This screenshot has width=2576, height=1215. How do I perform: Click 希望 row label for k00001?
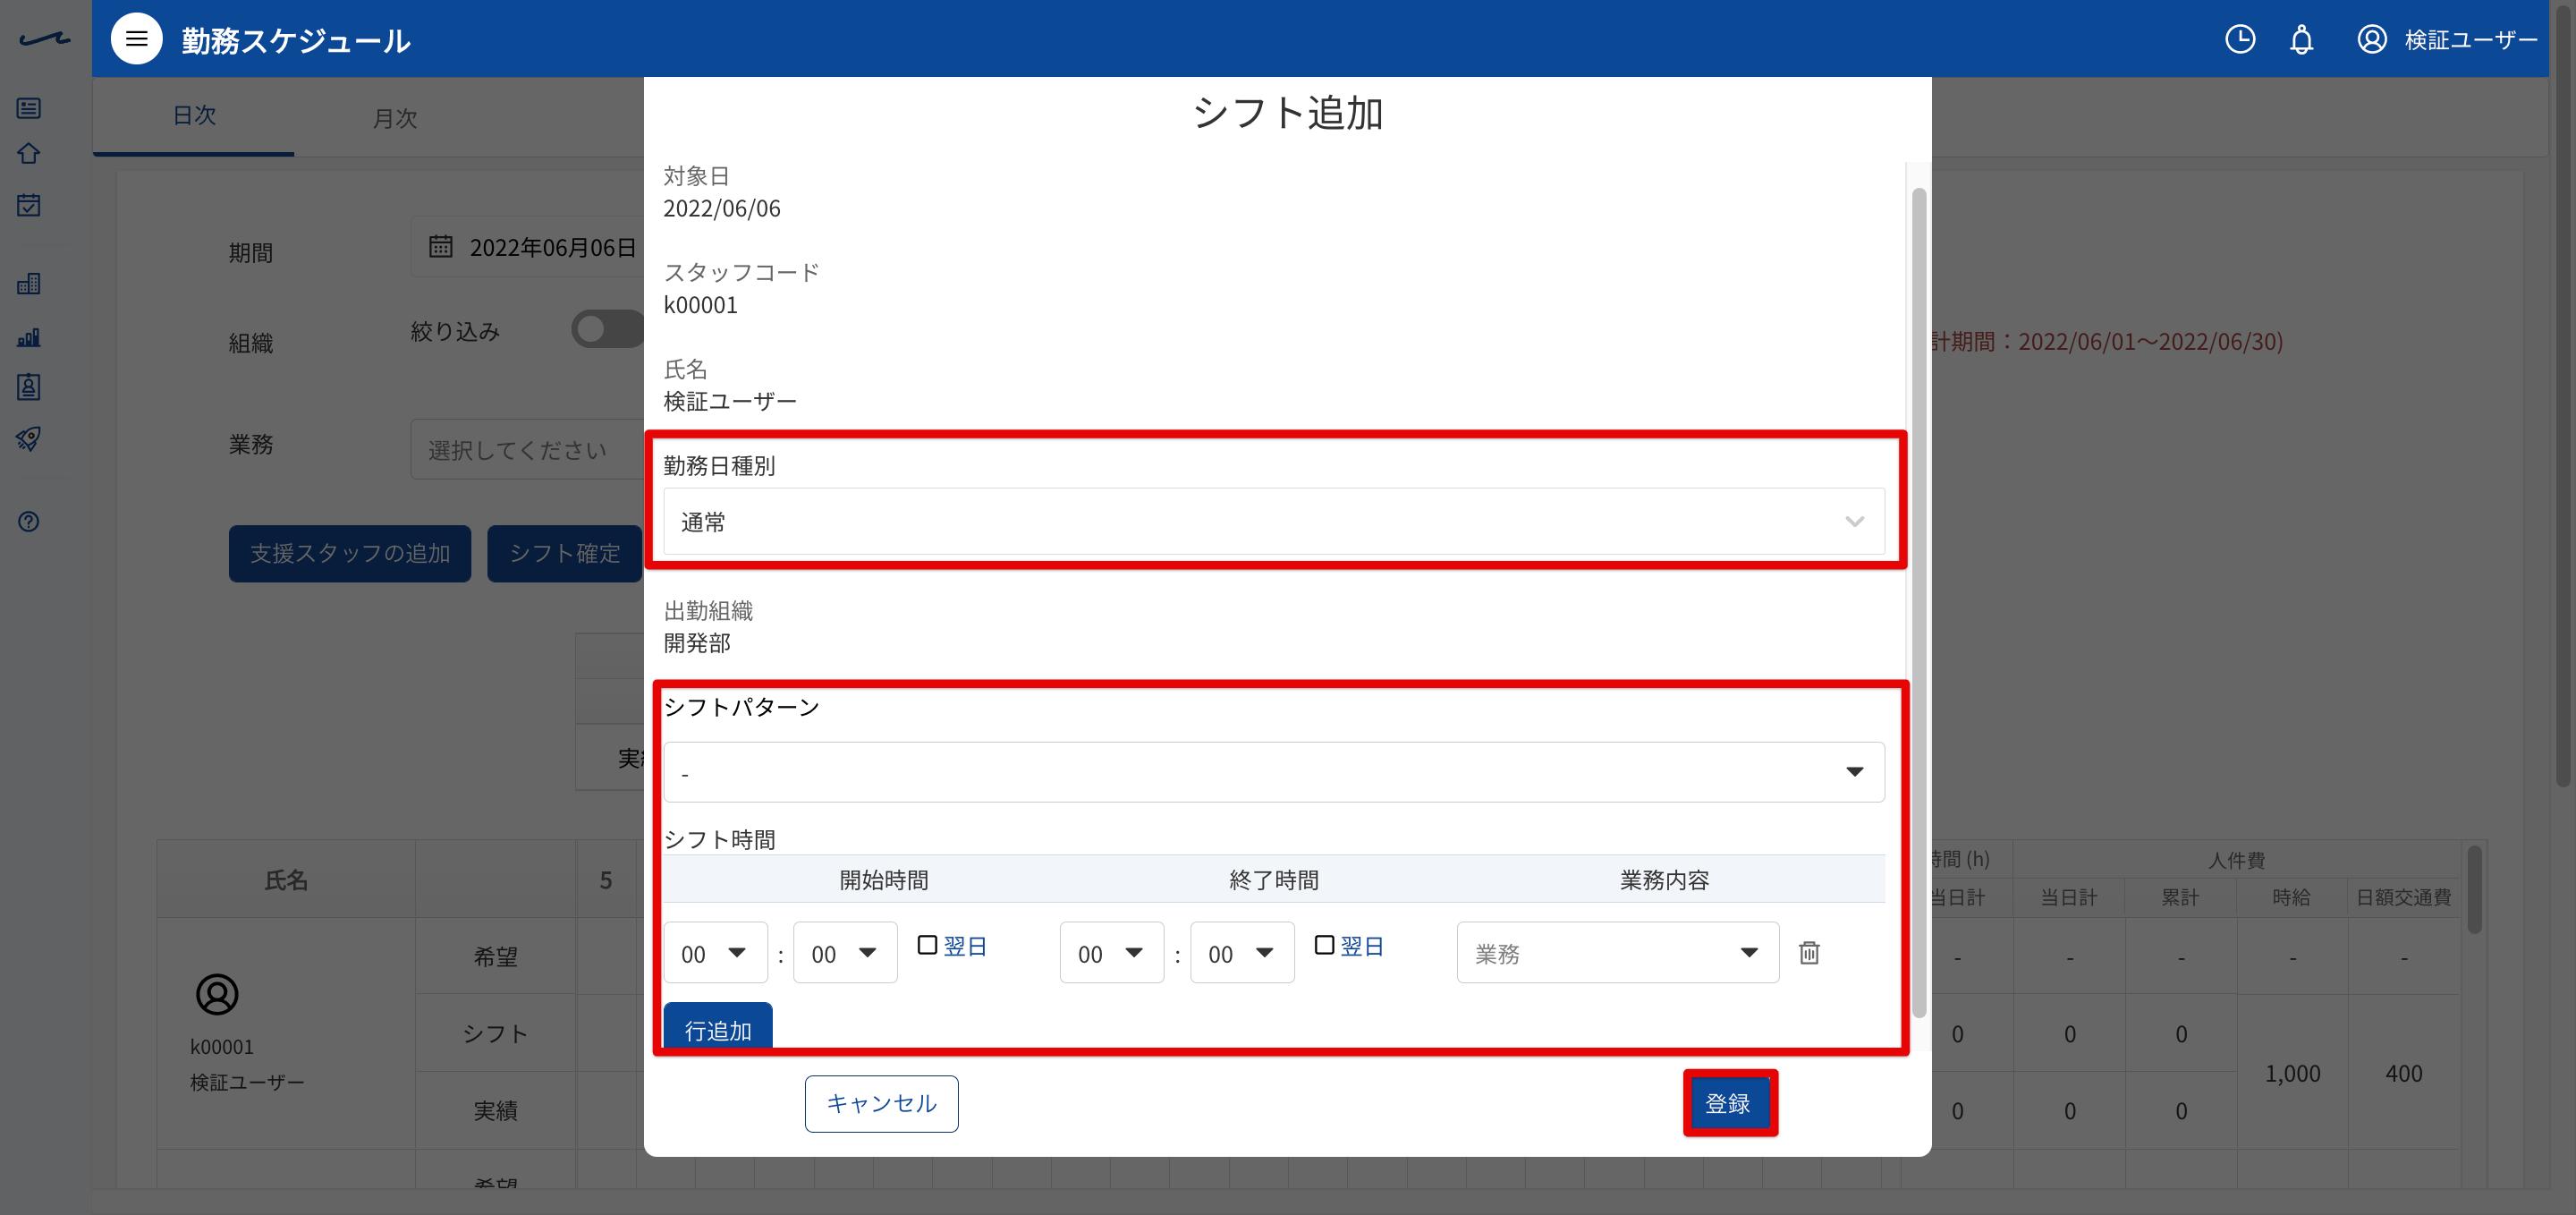coord(495,956)
